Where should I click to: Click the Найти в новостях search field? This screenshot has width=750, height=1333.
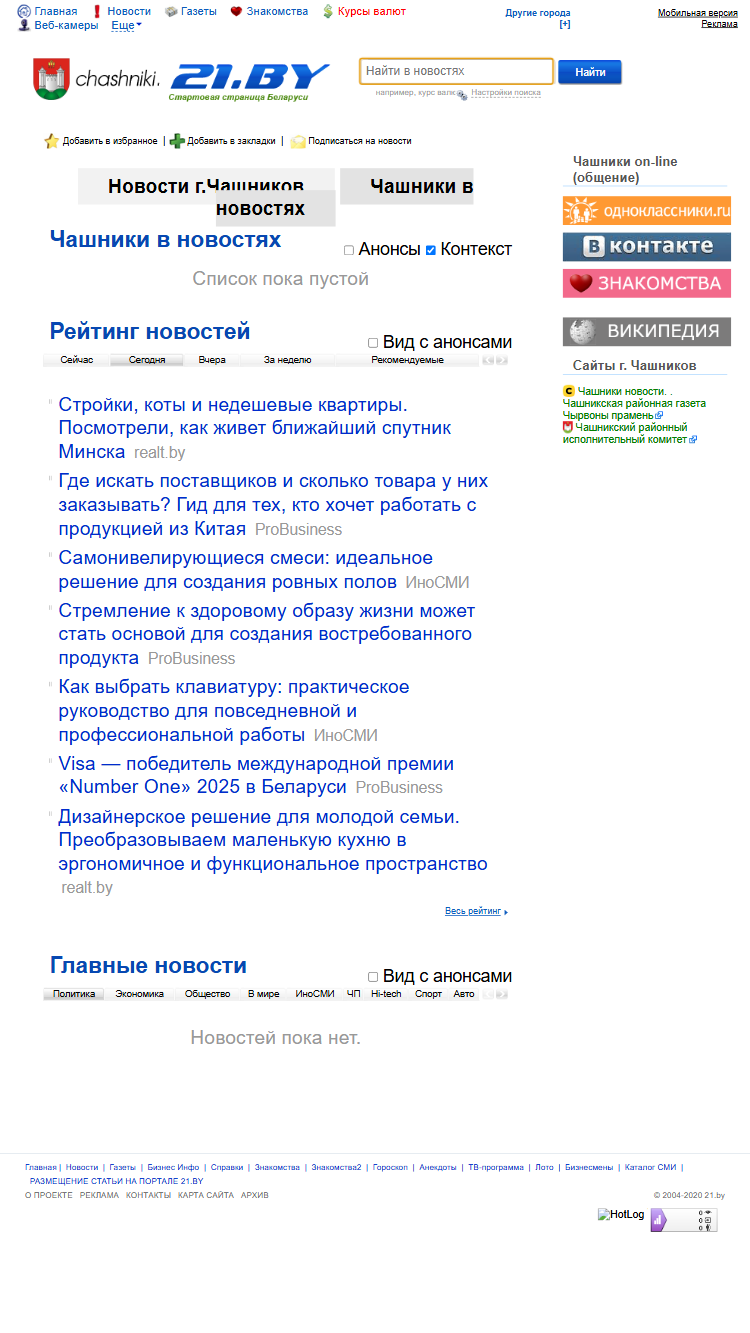pos(456,71)
